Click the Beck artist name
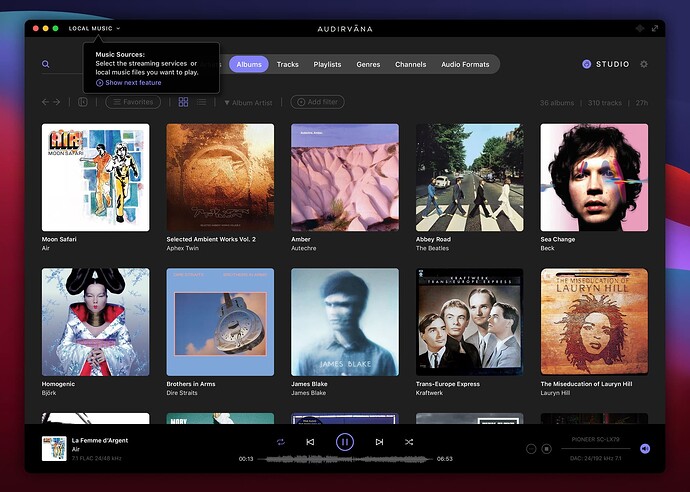Screen dimensions: 690x492 tap(547, 248)
